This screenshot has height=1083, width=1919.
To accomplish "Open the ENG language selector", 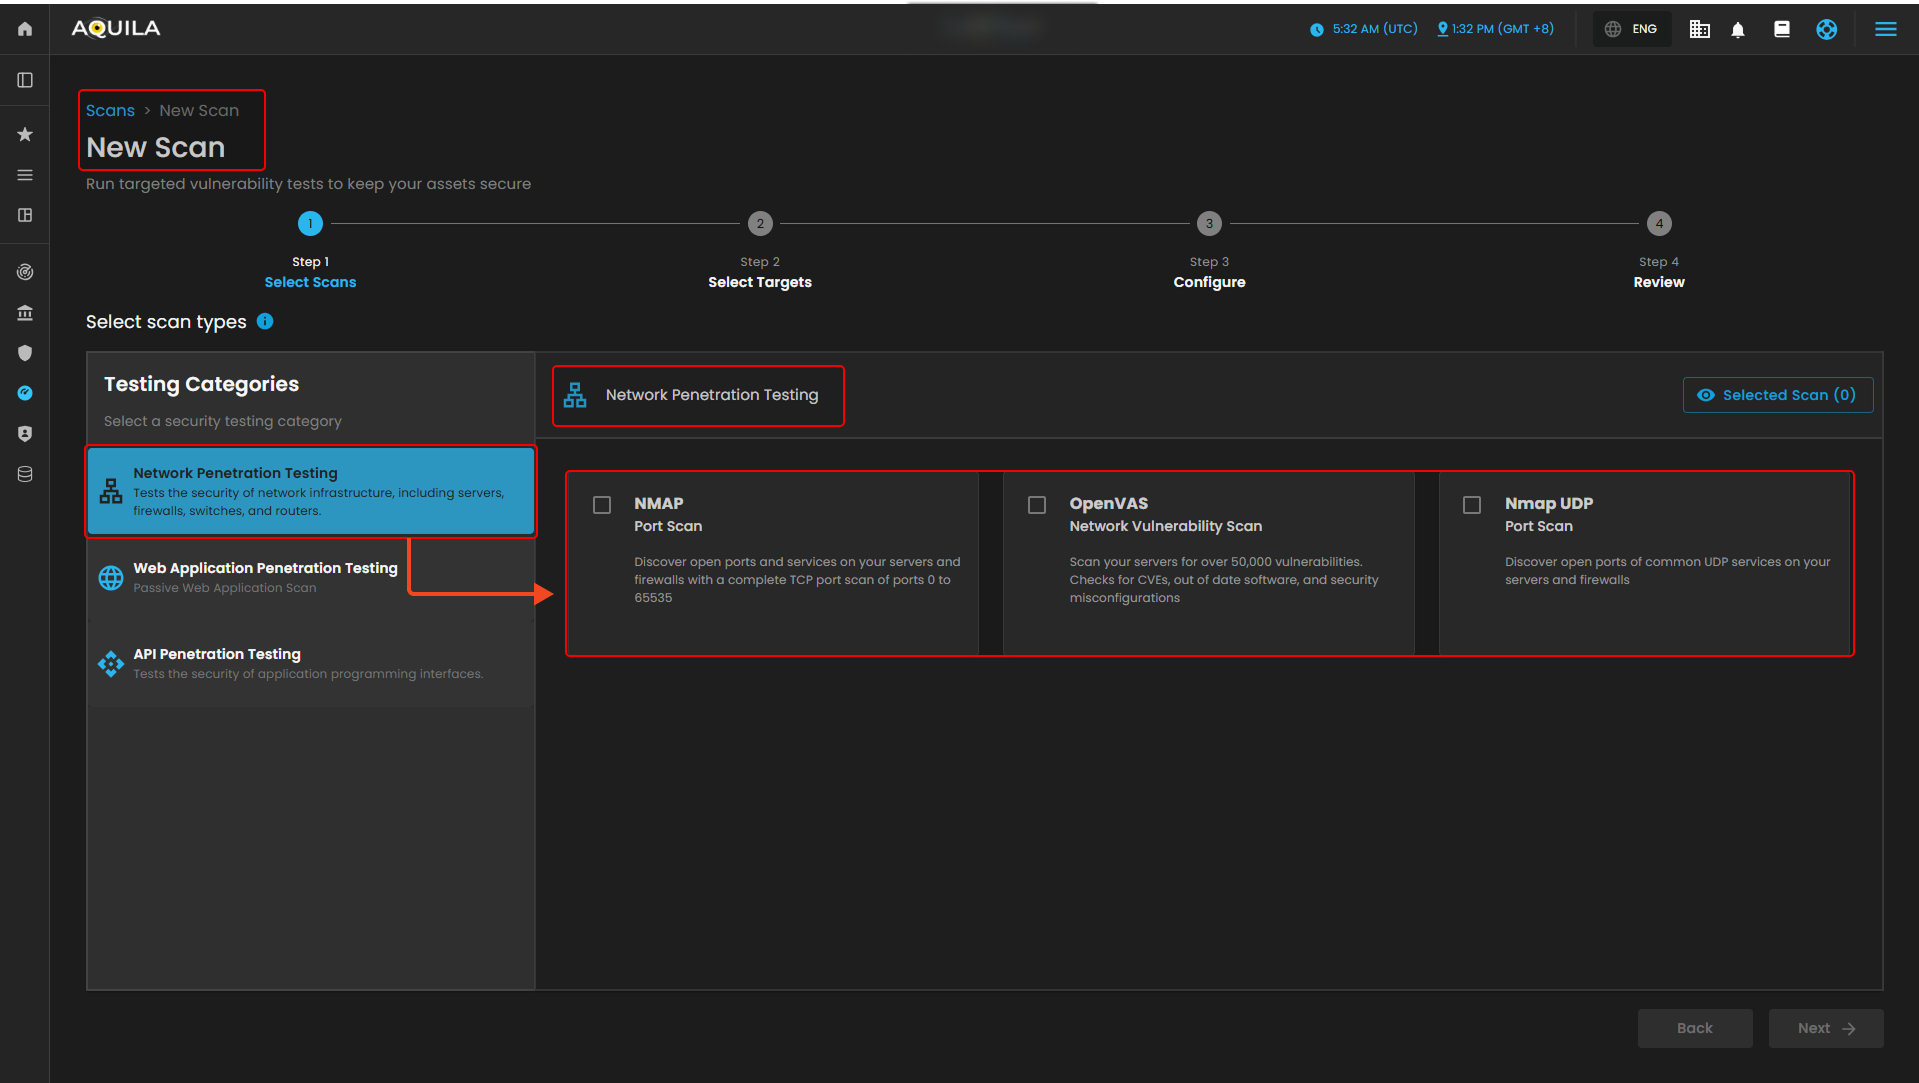I will [x=1632, y=29].
